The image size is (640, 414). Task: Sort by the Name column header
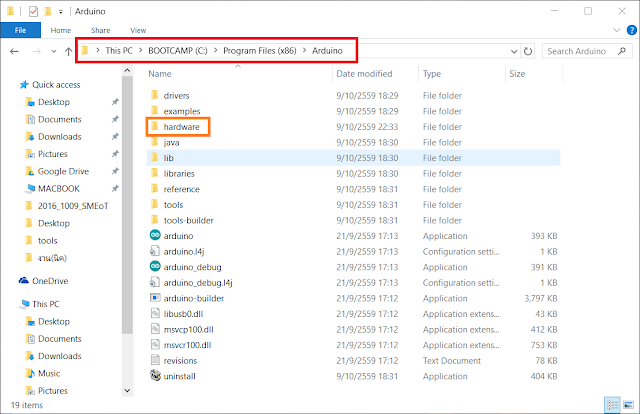point(160,73)
